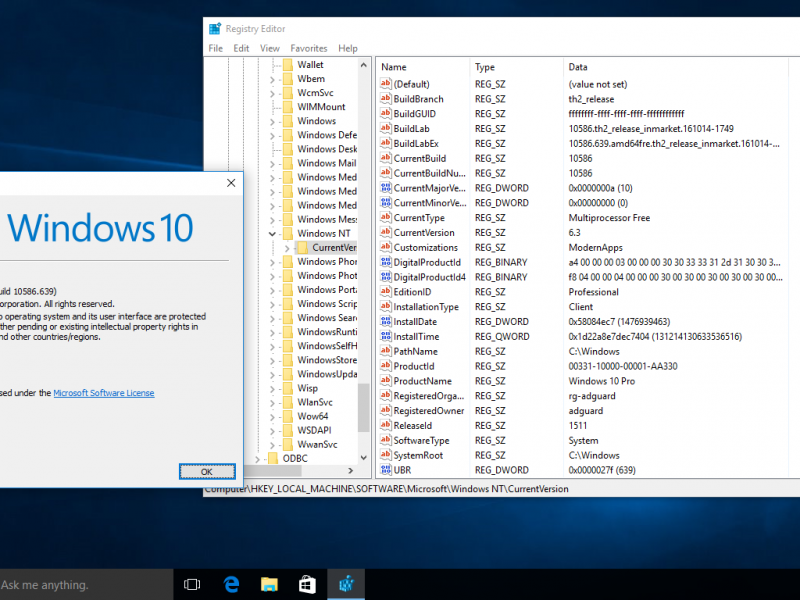Image resolution: width=800 pixels, height=600 pixels.
Task: Click the '00331-10000-00001-AA330' data cell
Action: [623, 366]
